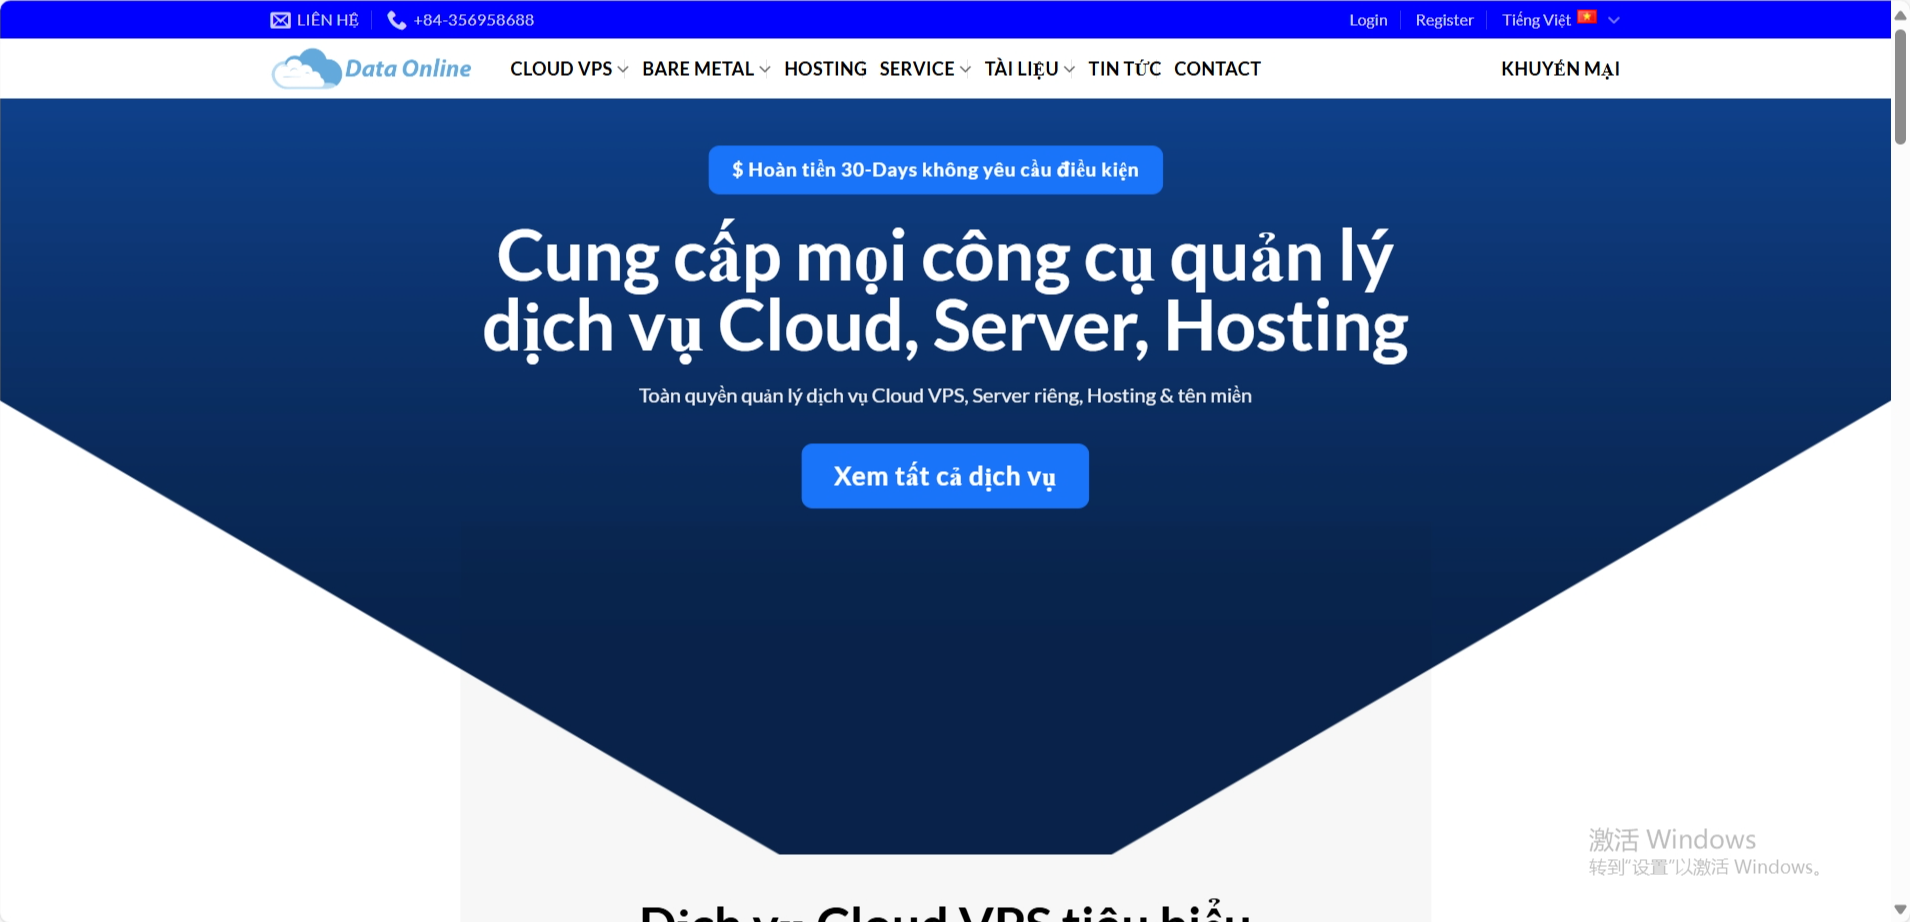Select CONTACT in the navigation bar
The image size is (1910, 922).
click(1217, 69)
